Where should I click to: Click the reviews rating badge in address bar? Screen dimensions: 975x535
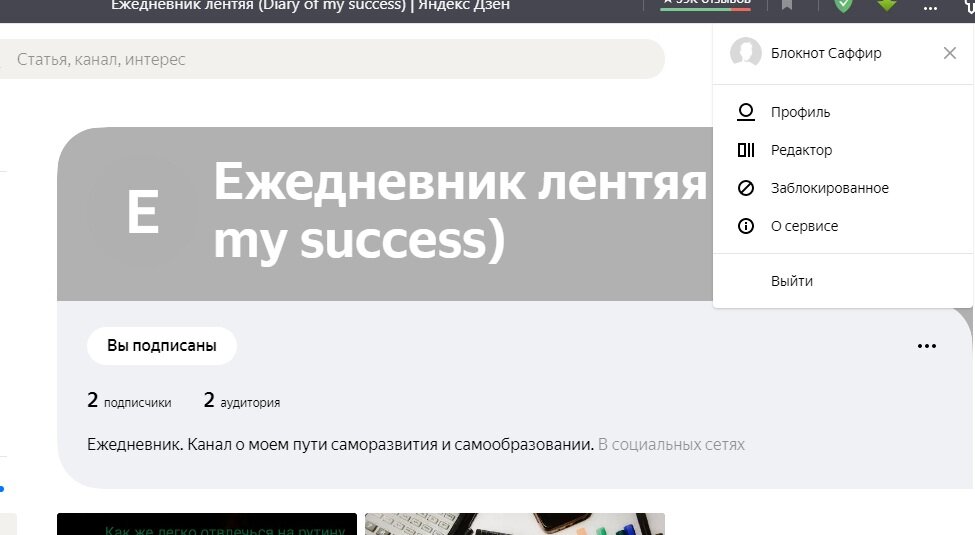(x=706, y=5)
